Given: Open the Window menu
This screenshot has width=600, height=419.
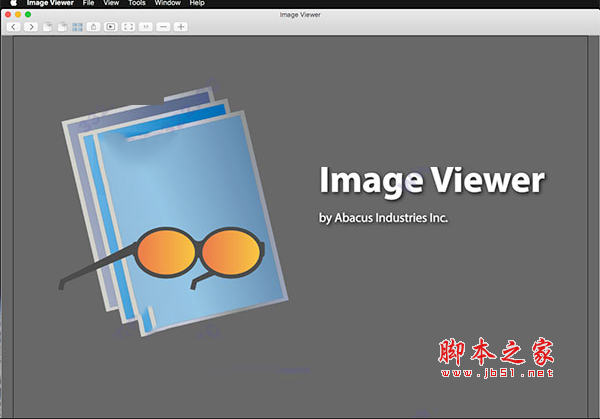Looking at the screenshot, I should [x=168, y=3].
